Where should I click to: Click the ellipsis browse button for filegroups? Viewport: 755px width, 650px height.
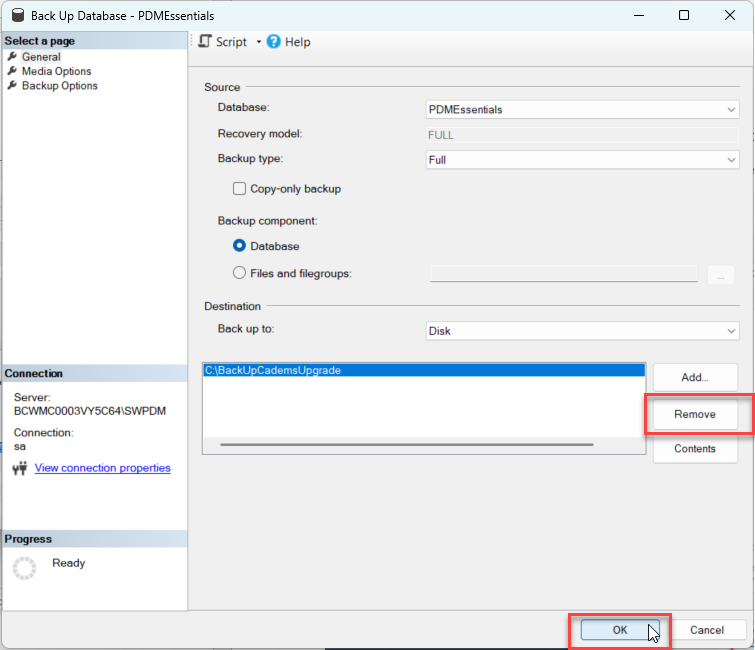coord(721,274)
